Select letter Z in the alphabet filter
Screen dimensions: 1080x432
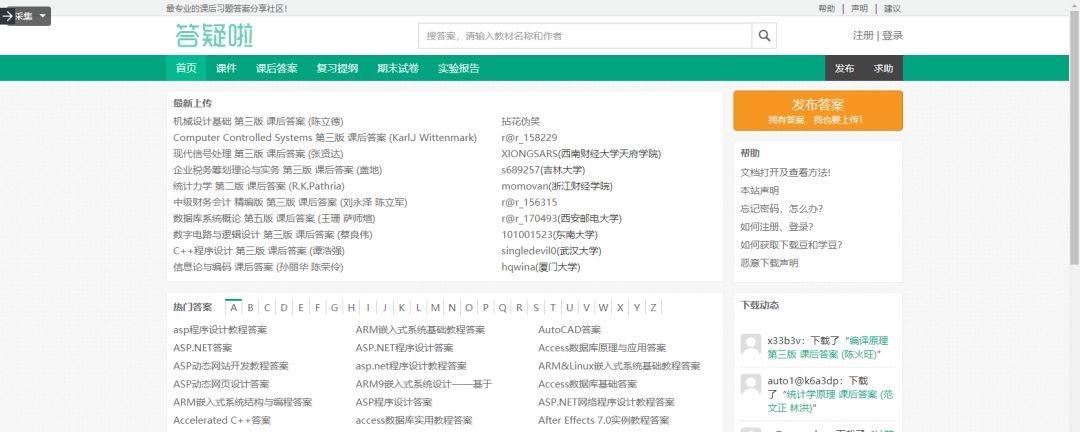coord(653,307)
